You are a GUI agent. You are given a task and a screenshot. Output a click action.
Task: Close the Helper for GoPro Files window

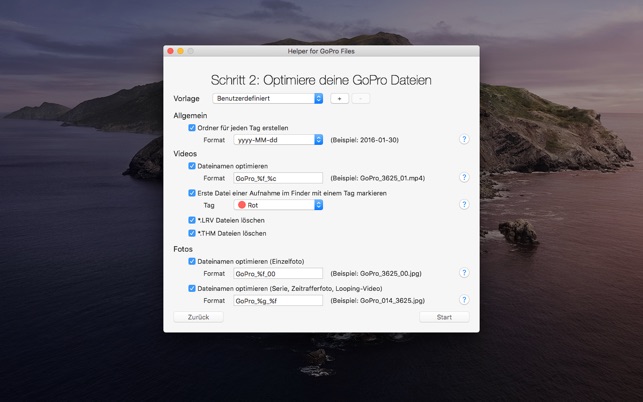pyautogui.click(x=170, y=51)
